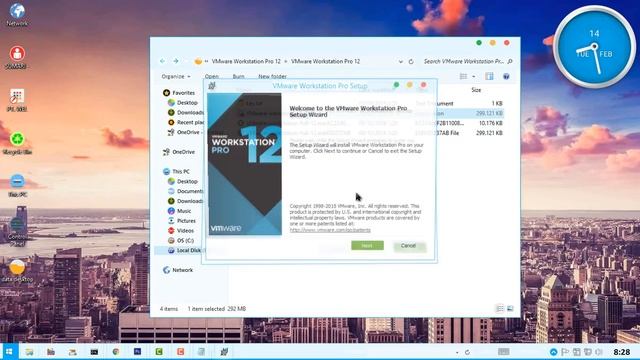Image resolution: width=640 pixels, height=360 pixels.
Task: Select Music under This PC
Action: tap(180, 211)
